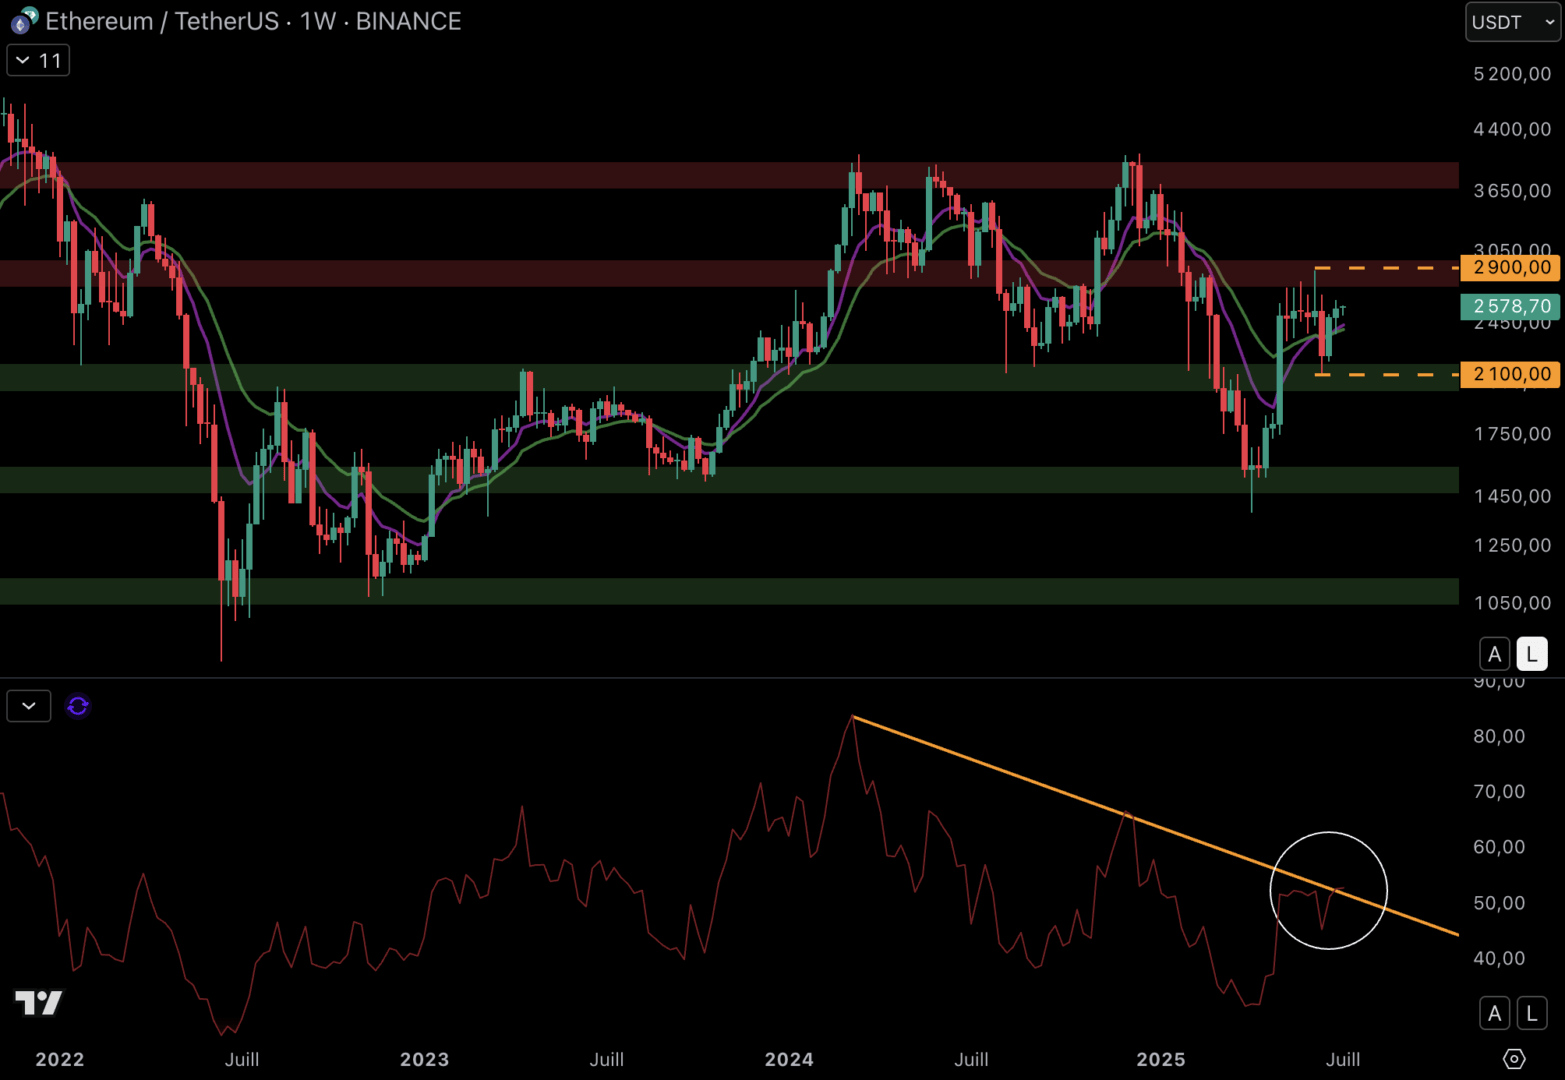Click the BINANCE exchange label

click(x=408, y=21)
